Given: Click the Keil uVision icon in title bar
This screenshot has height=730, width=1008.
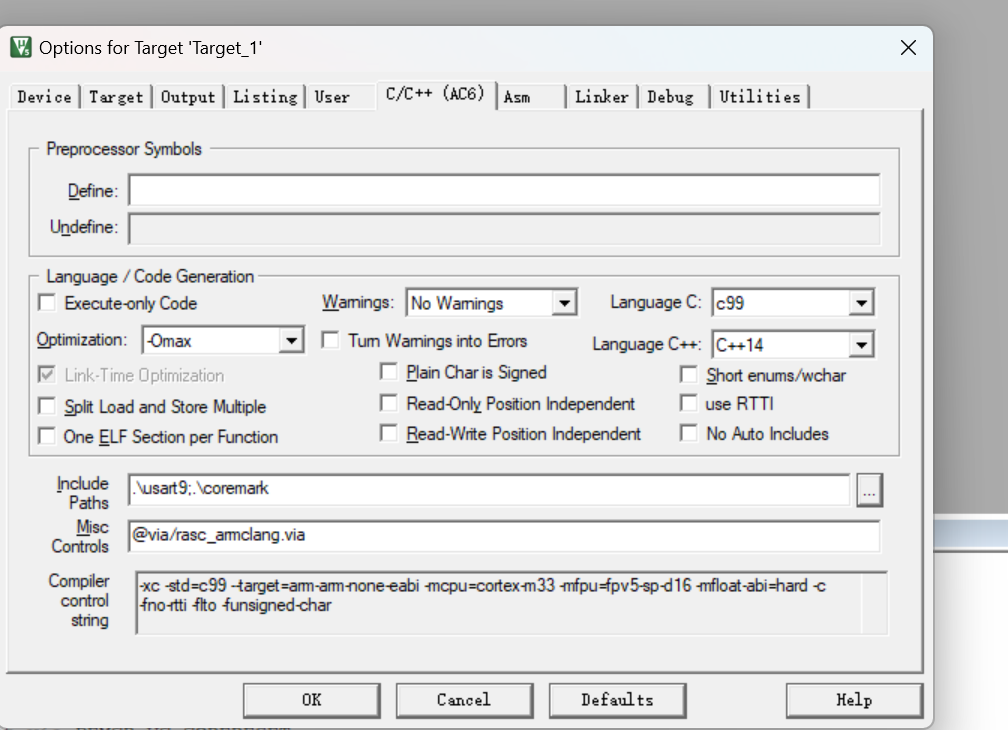Looking at the screenshot, I should pyautogui.click(x=21, y=48).
